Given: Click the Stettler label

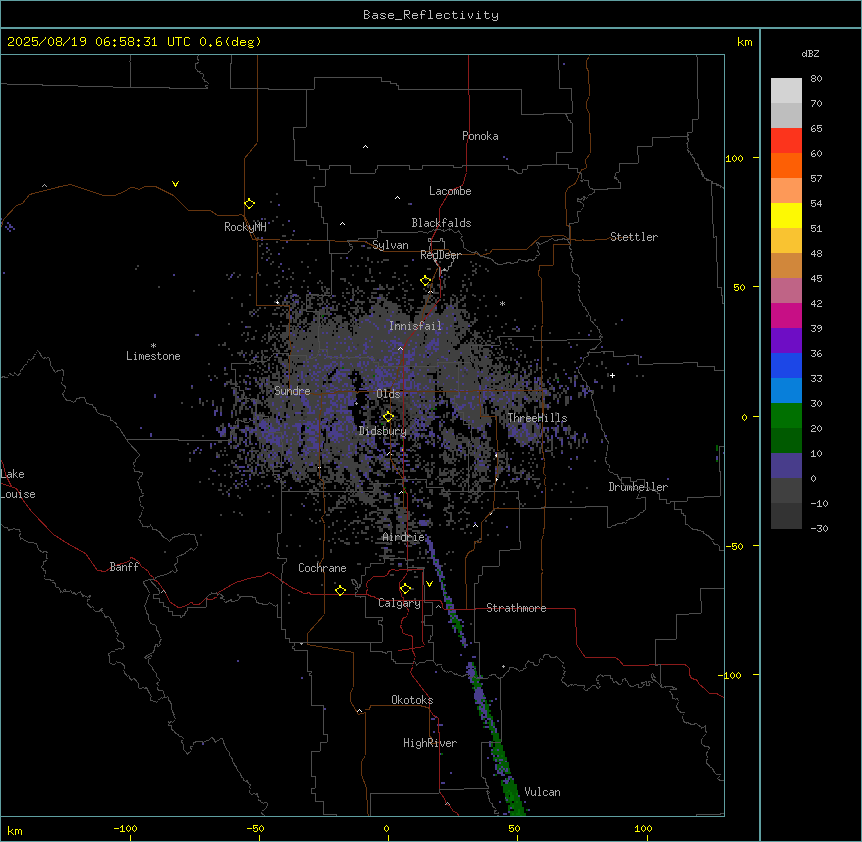Looking at the screenshot, I should coord(634,237).
